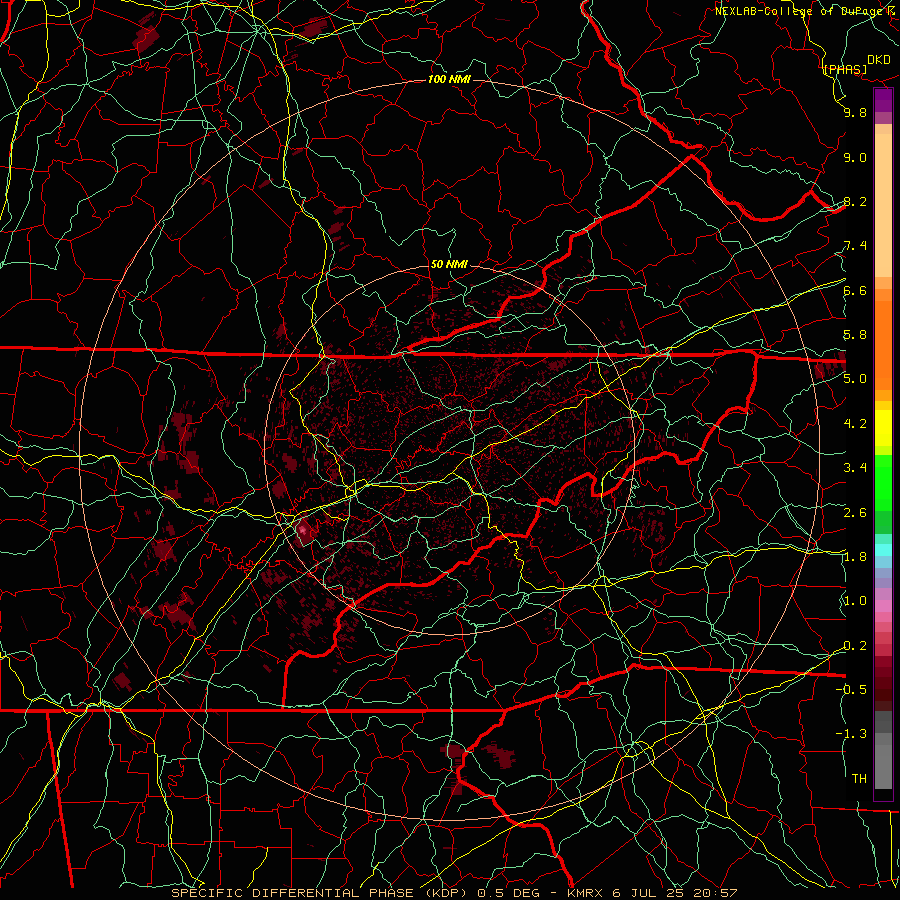The height and width of the screenshot is (900, 900).
Task: Pick the cyan swatch on the color scale
Action: click(x=883, y=550)
